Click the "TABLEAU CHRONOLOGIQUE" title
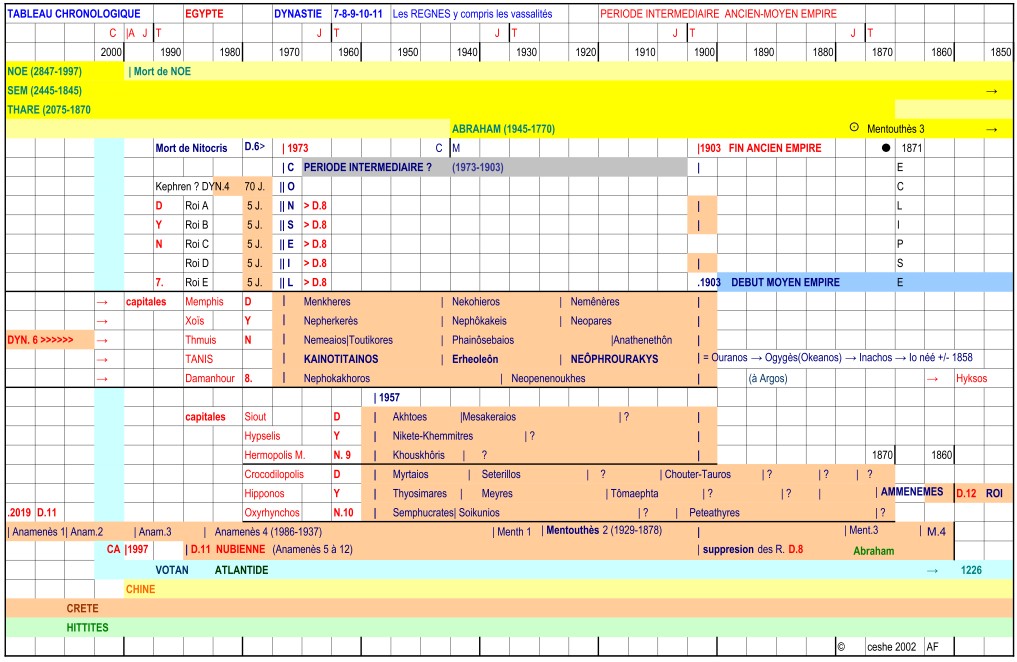Screen dimensions: 1017x662 click(74, 14)
